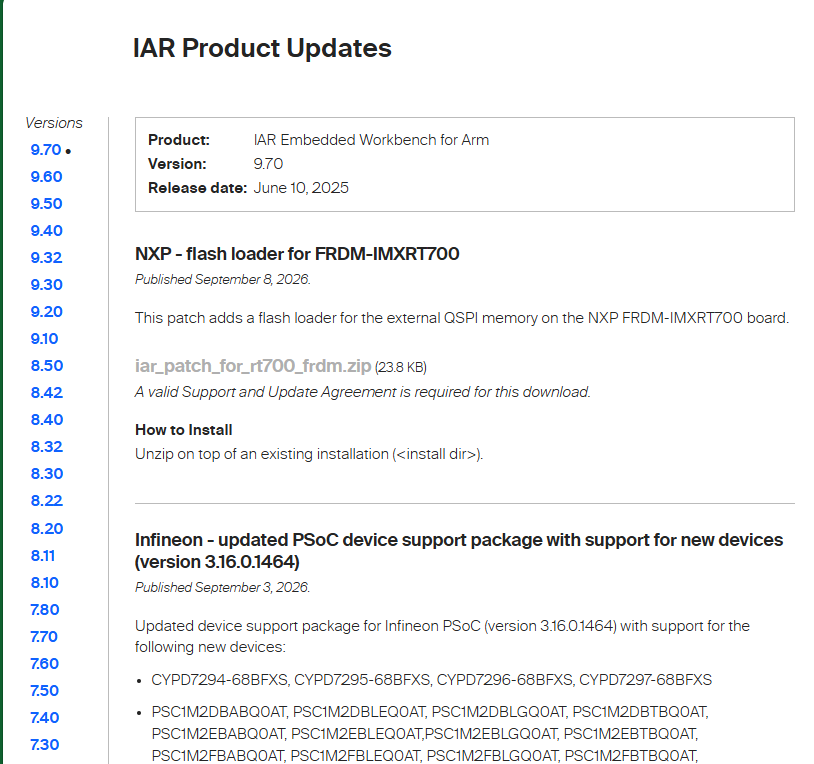Open version 9.20 updates
The height and width of the screenshot is (764, 814).
[x=46, y=312]
